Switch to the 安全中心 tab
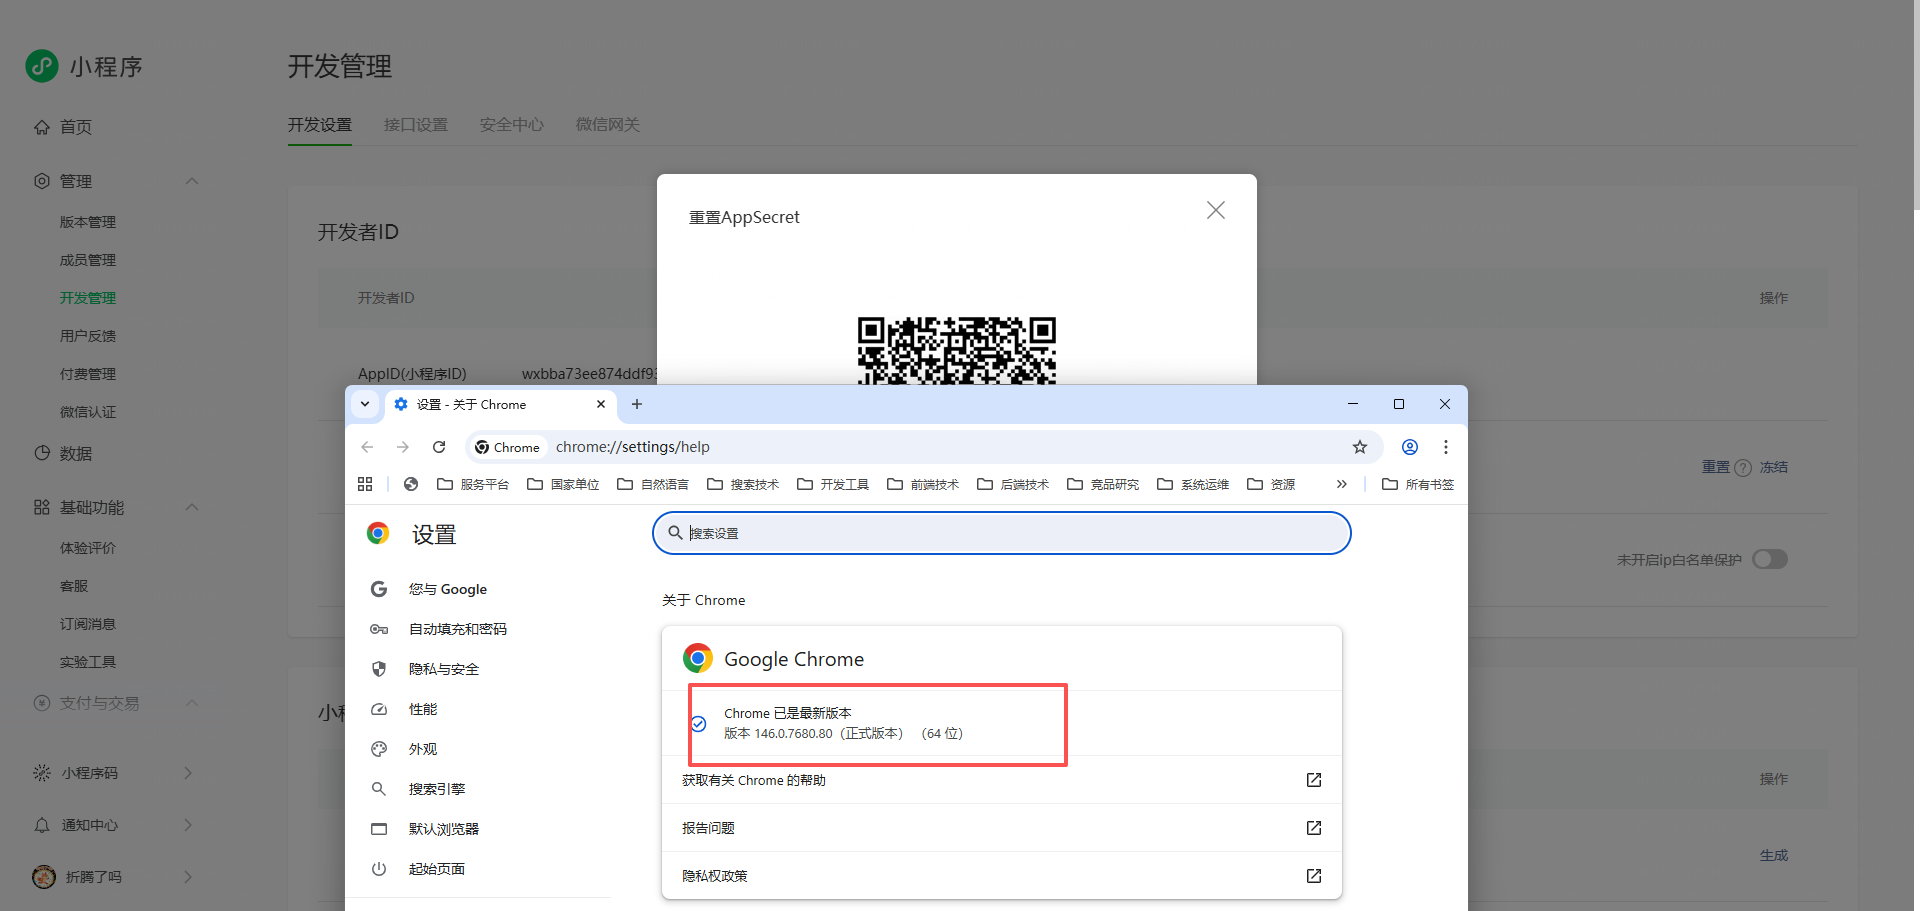Image resolution: width=1920 pixels, height=911 pixels. tap(512, 125)
